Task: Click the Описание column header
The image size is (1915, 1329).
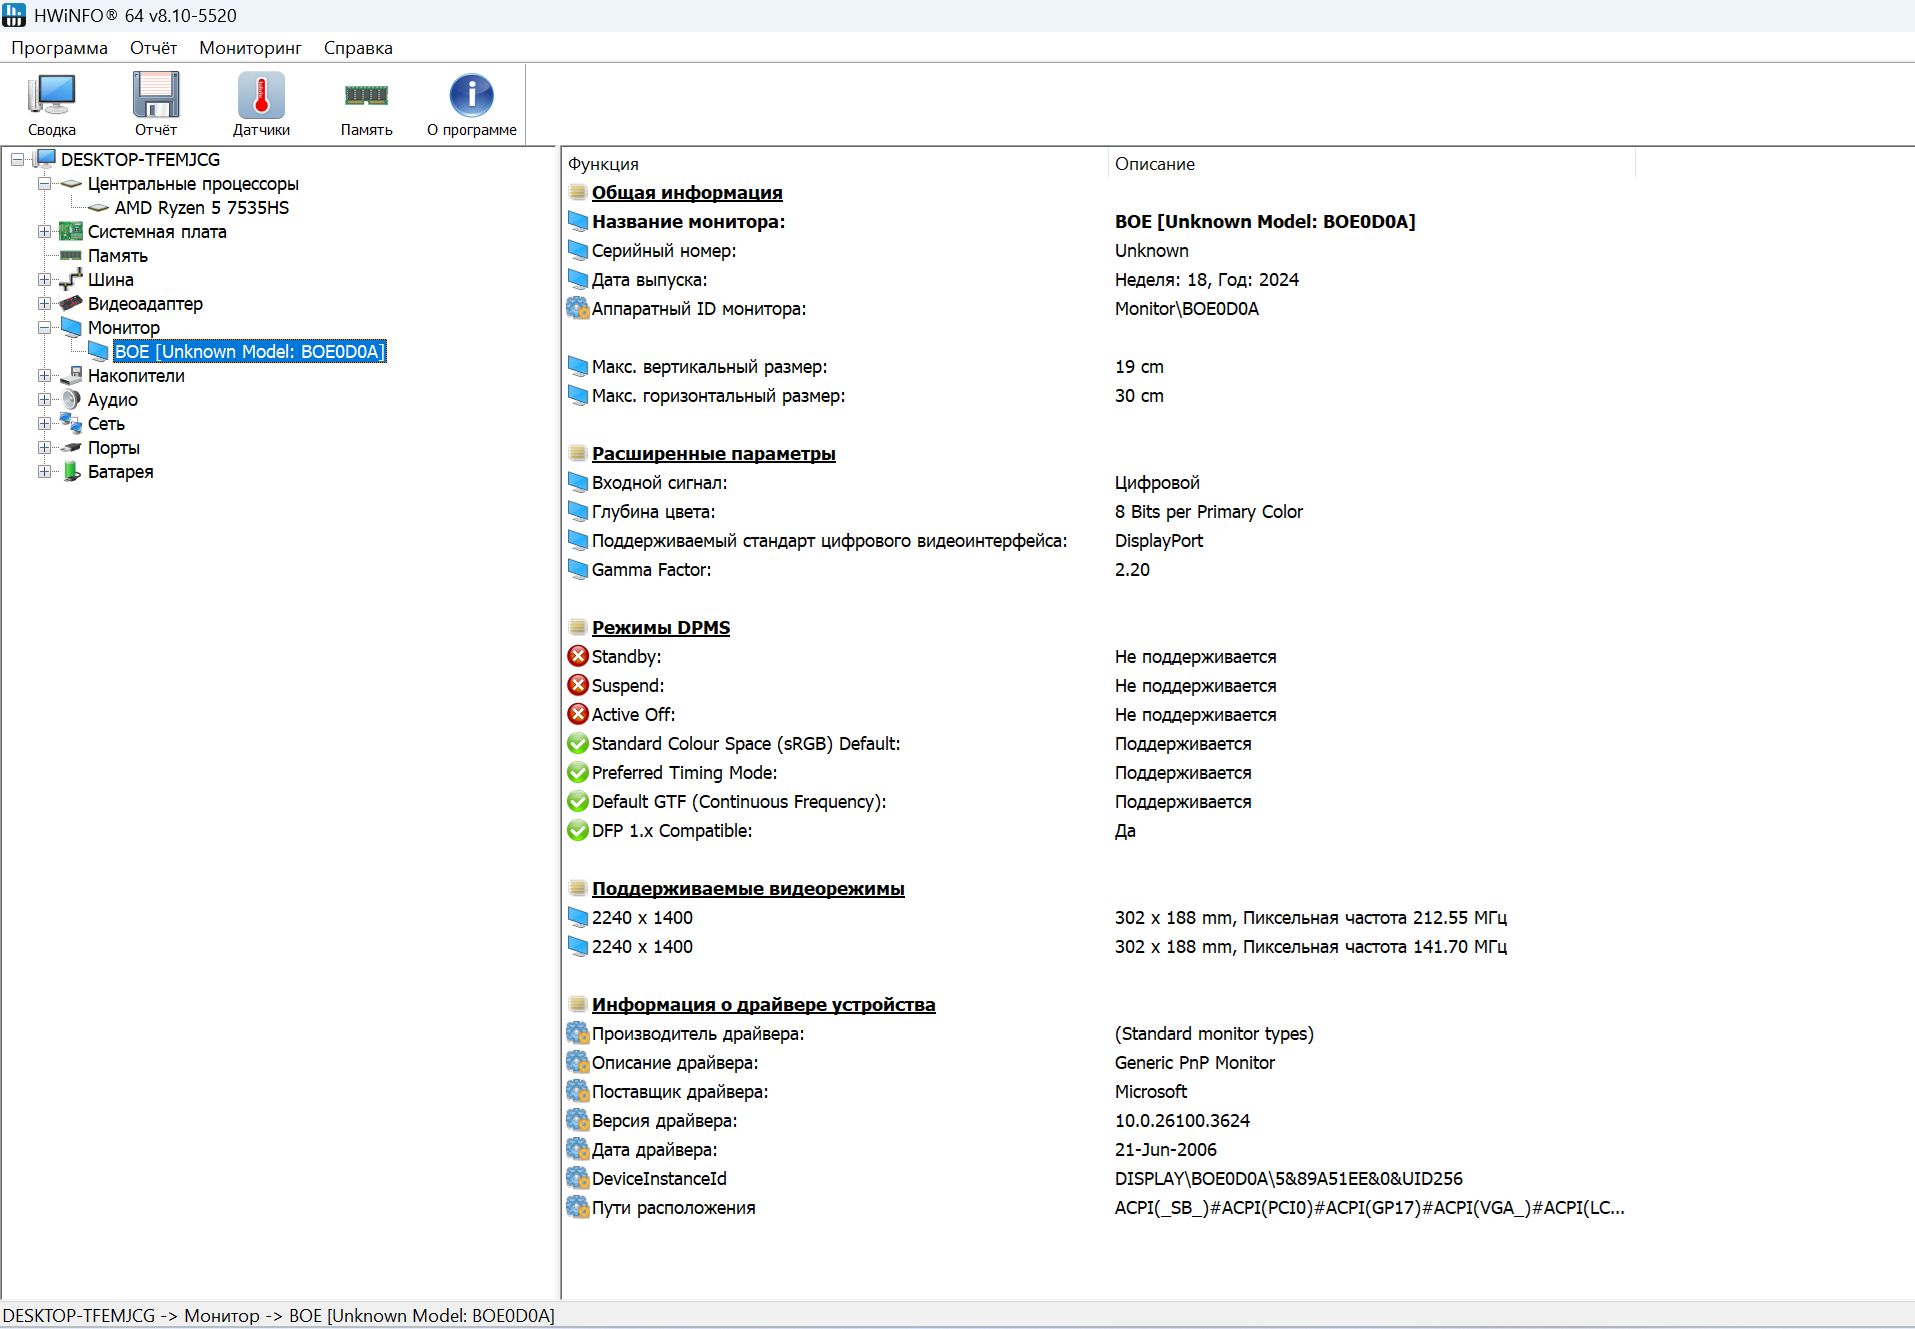Action: (1372, 164)
